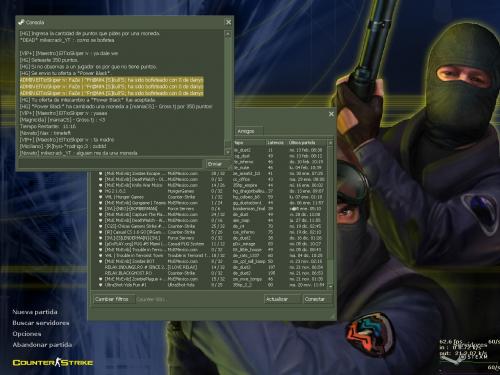
Task: Click the Conectar button
Action: [317, 299]
